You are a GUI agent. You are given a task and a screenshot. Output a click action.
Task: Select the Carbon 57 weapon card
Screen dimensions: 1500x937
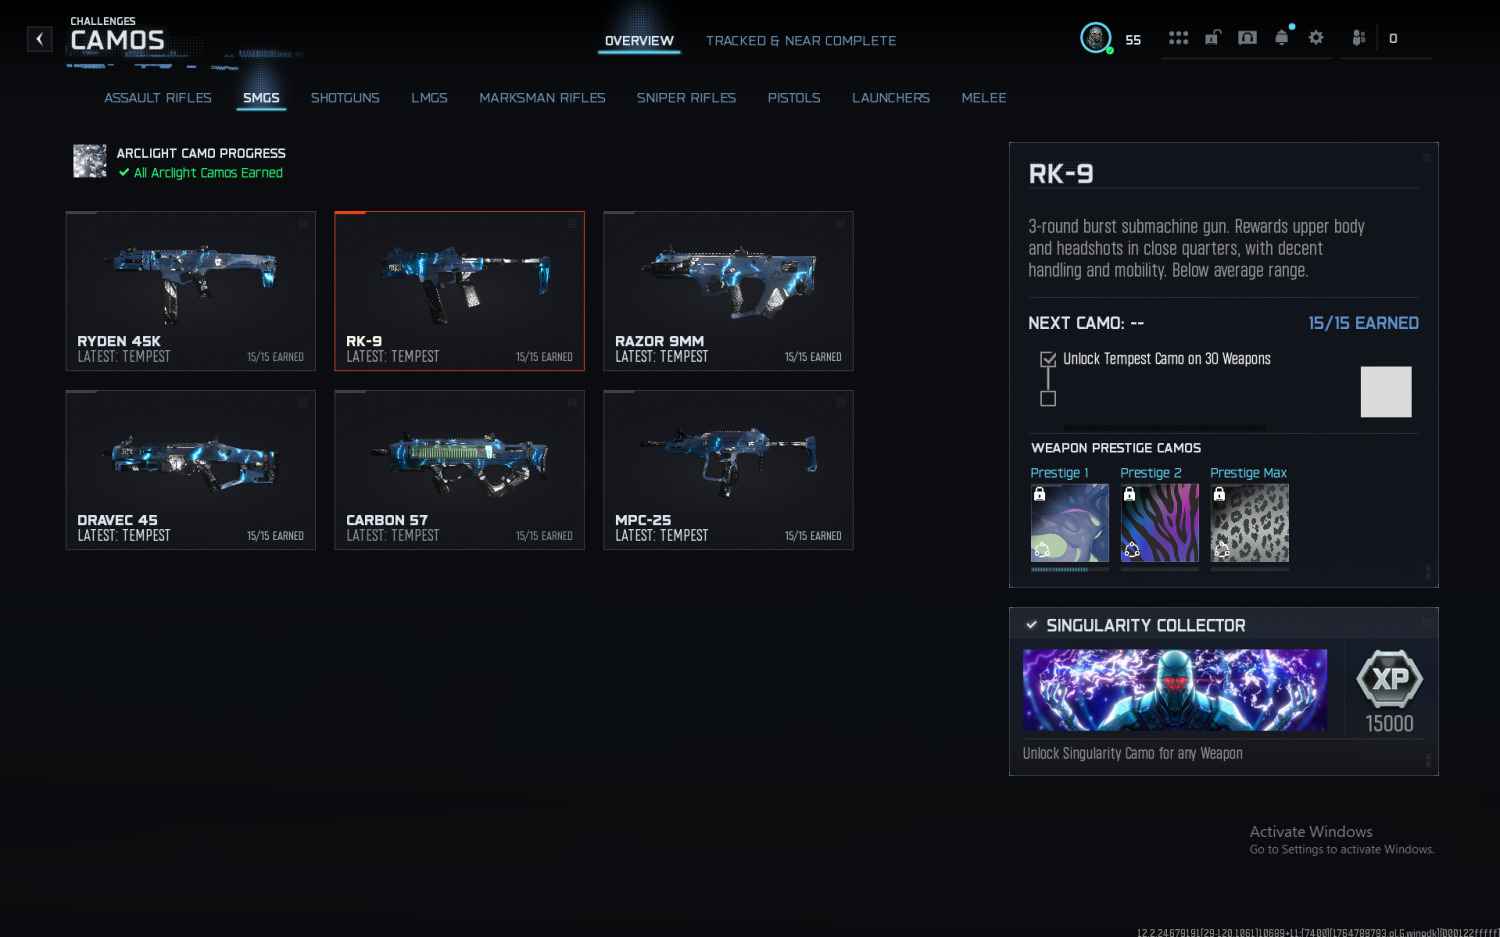[459, 469]
